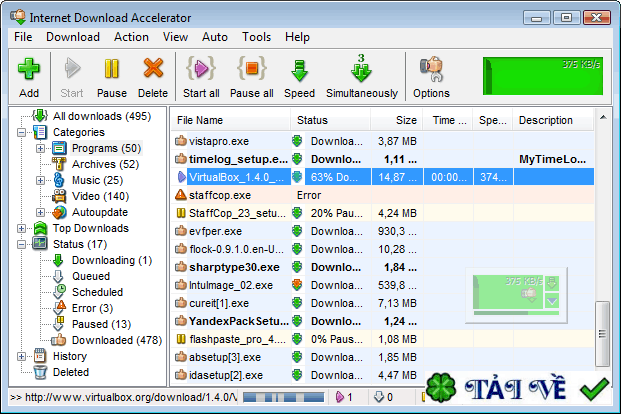Image resolution: width=621 pixels, height=414 pixels.
Task: Expand the Top Downloads tree node
Action: point(21,229)
